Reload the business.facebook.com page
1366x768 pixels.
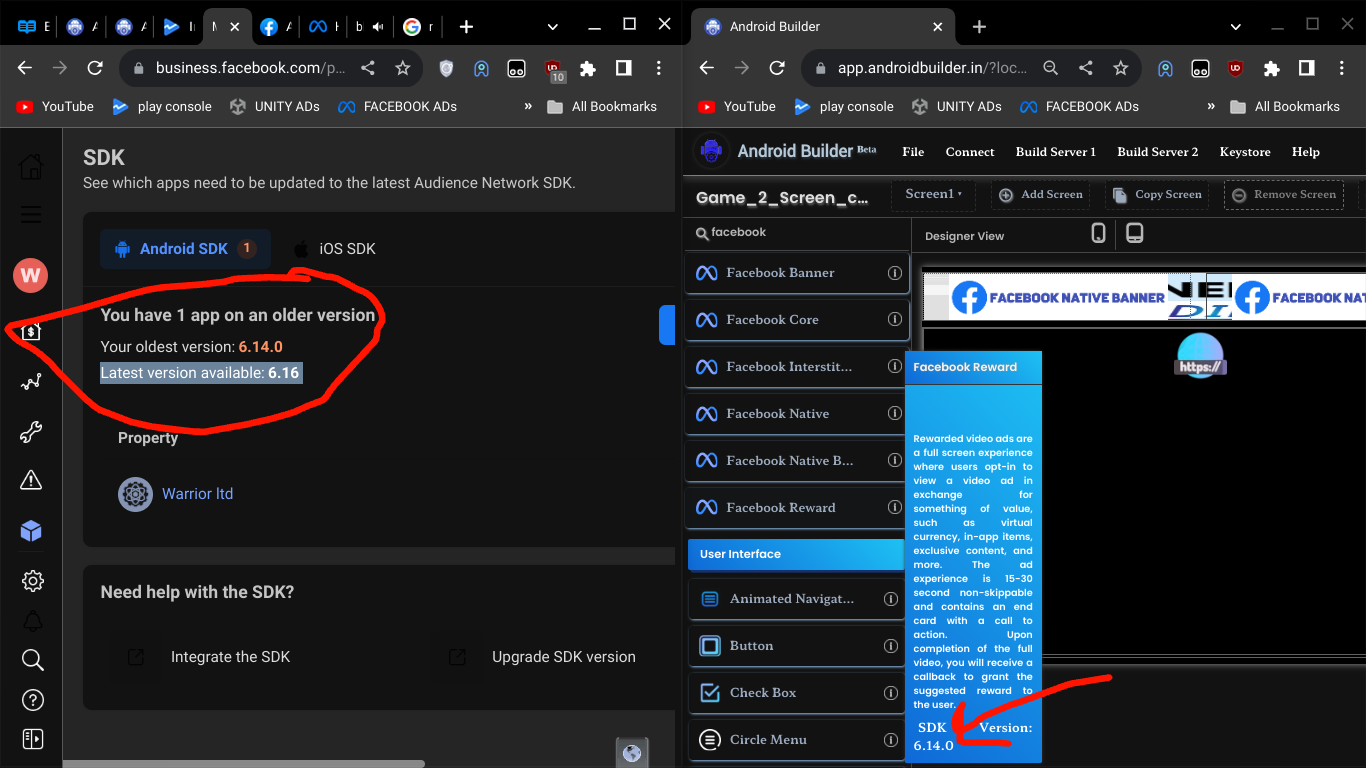click(95, 68)
